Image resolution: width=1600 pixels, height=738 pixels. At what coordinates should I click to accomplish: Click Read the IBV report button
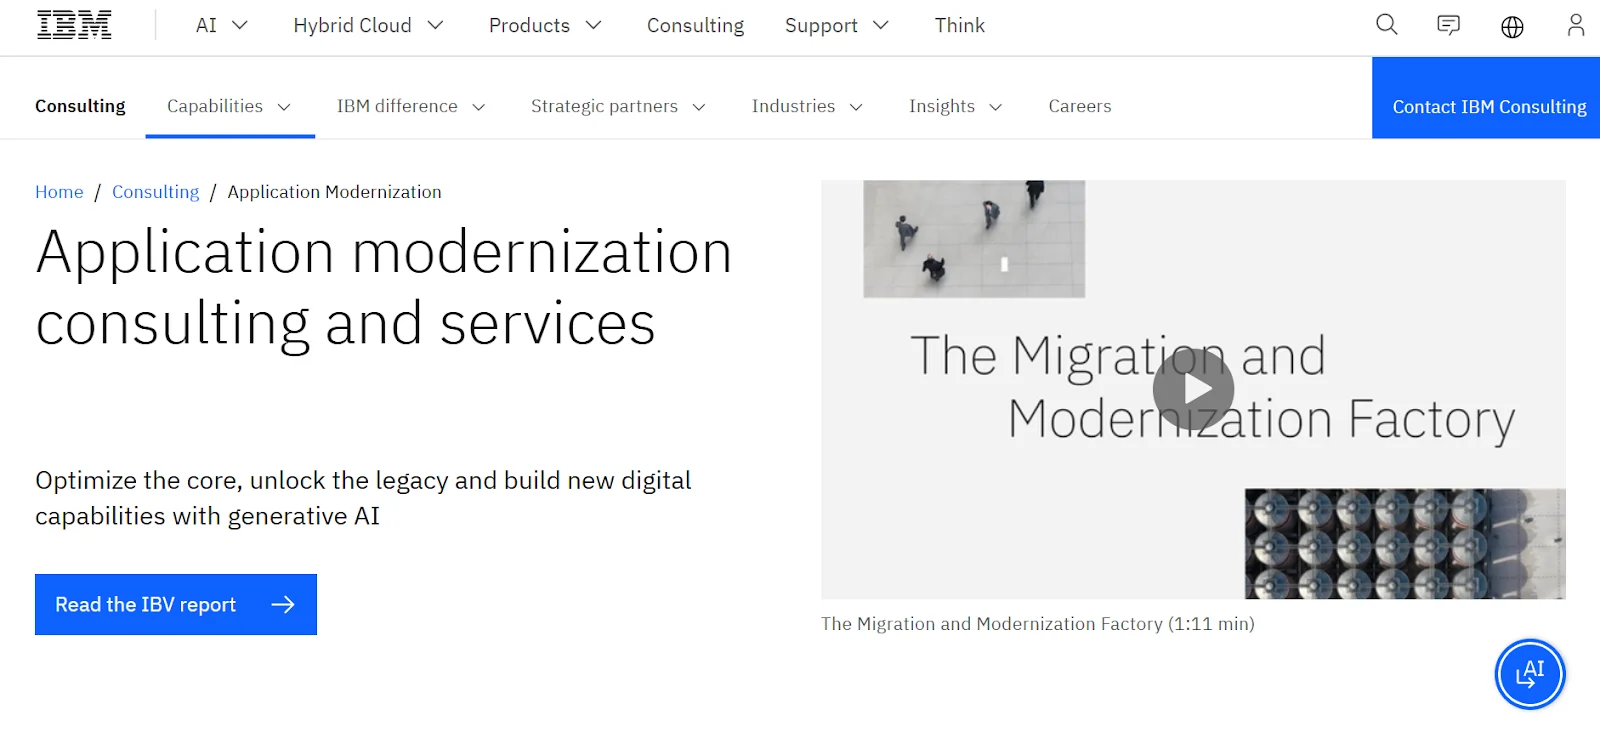(x=176, y=604)
